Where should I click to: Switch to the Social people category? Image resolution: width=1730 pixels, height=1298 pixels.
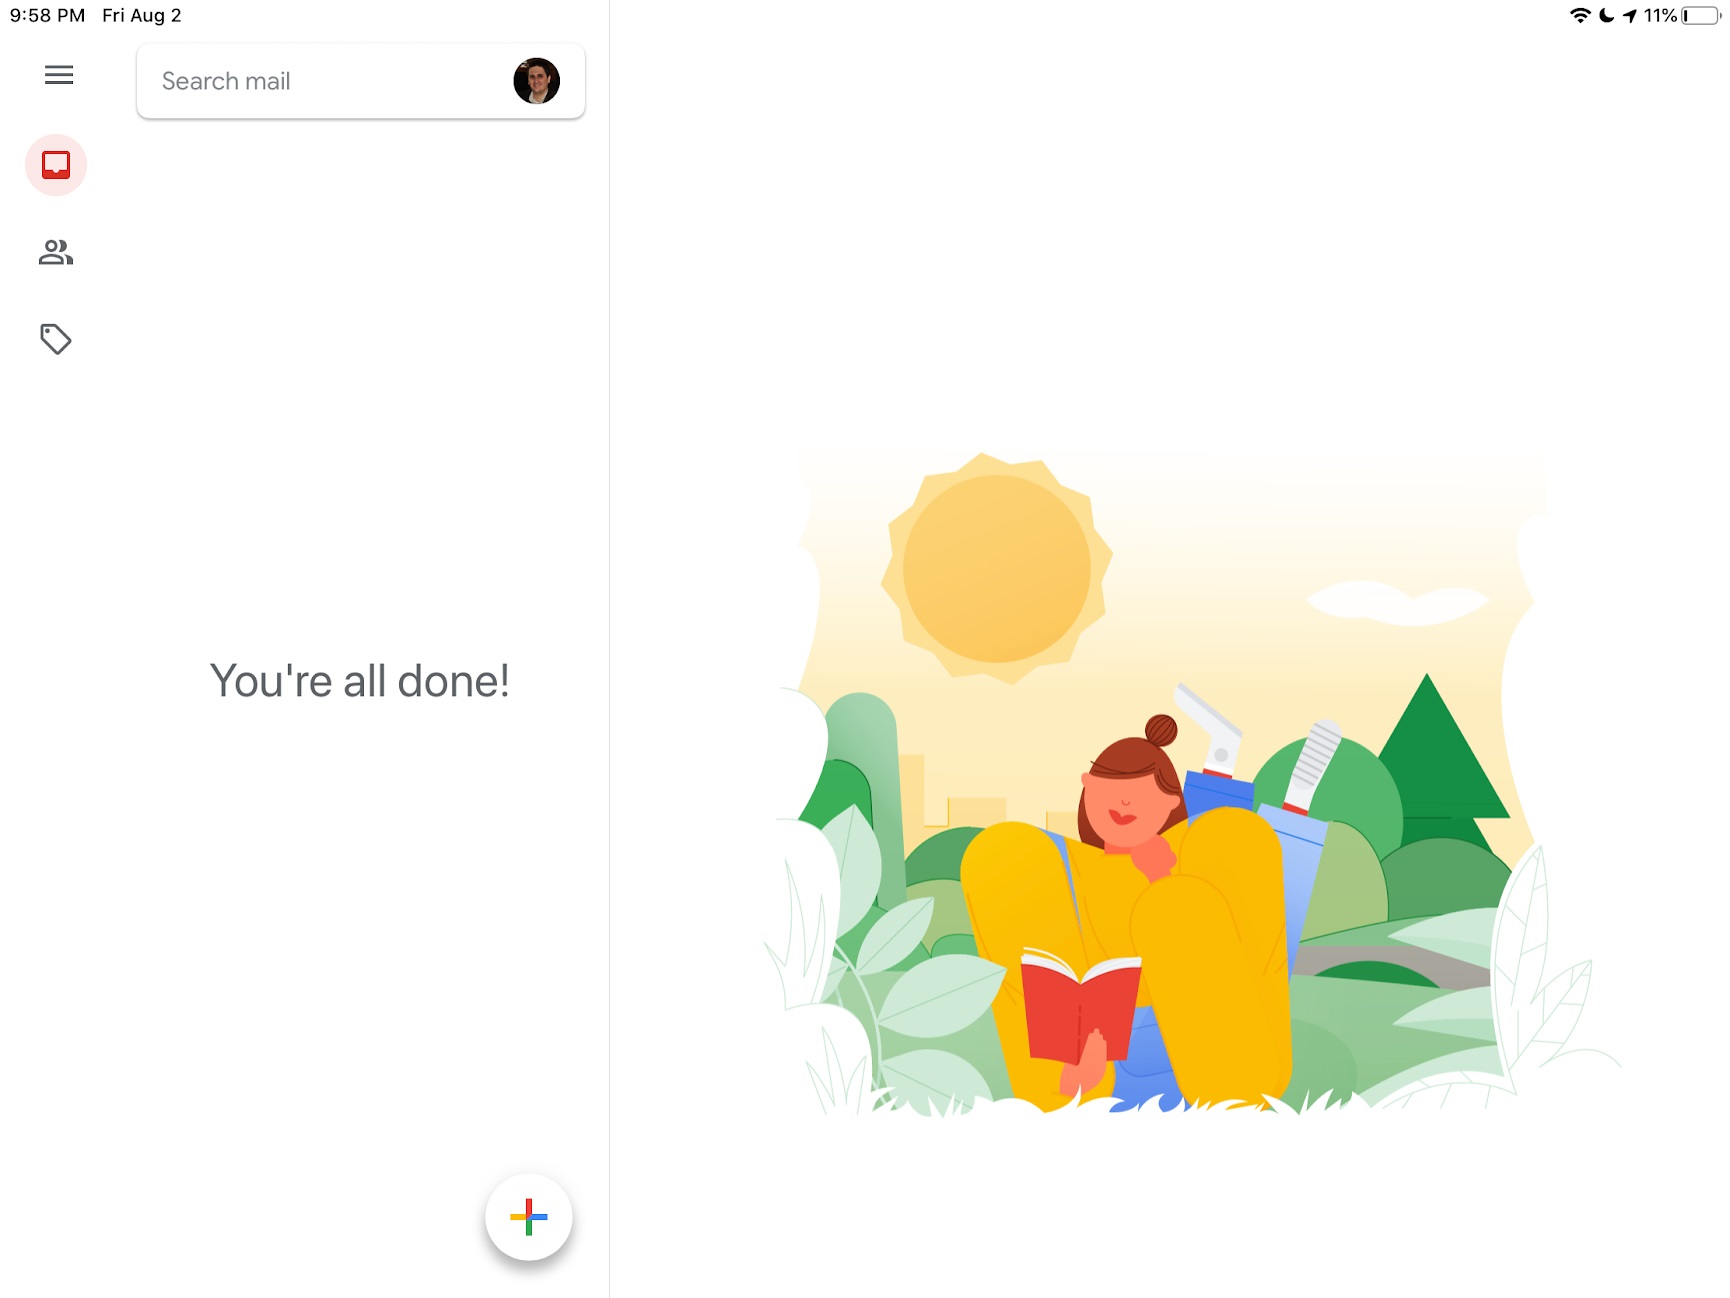56,252
